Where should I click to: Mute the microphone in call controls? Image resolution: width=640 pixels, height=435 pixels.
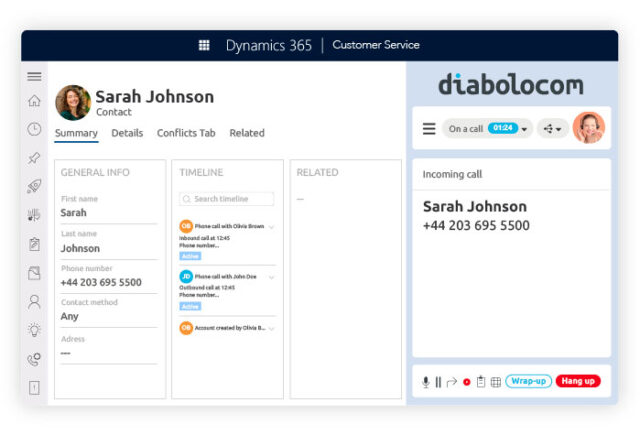[x=426, y=382]
